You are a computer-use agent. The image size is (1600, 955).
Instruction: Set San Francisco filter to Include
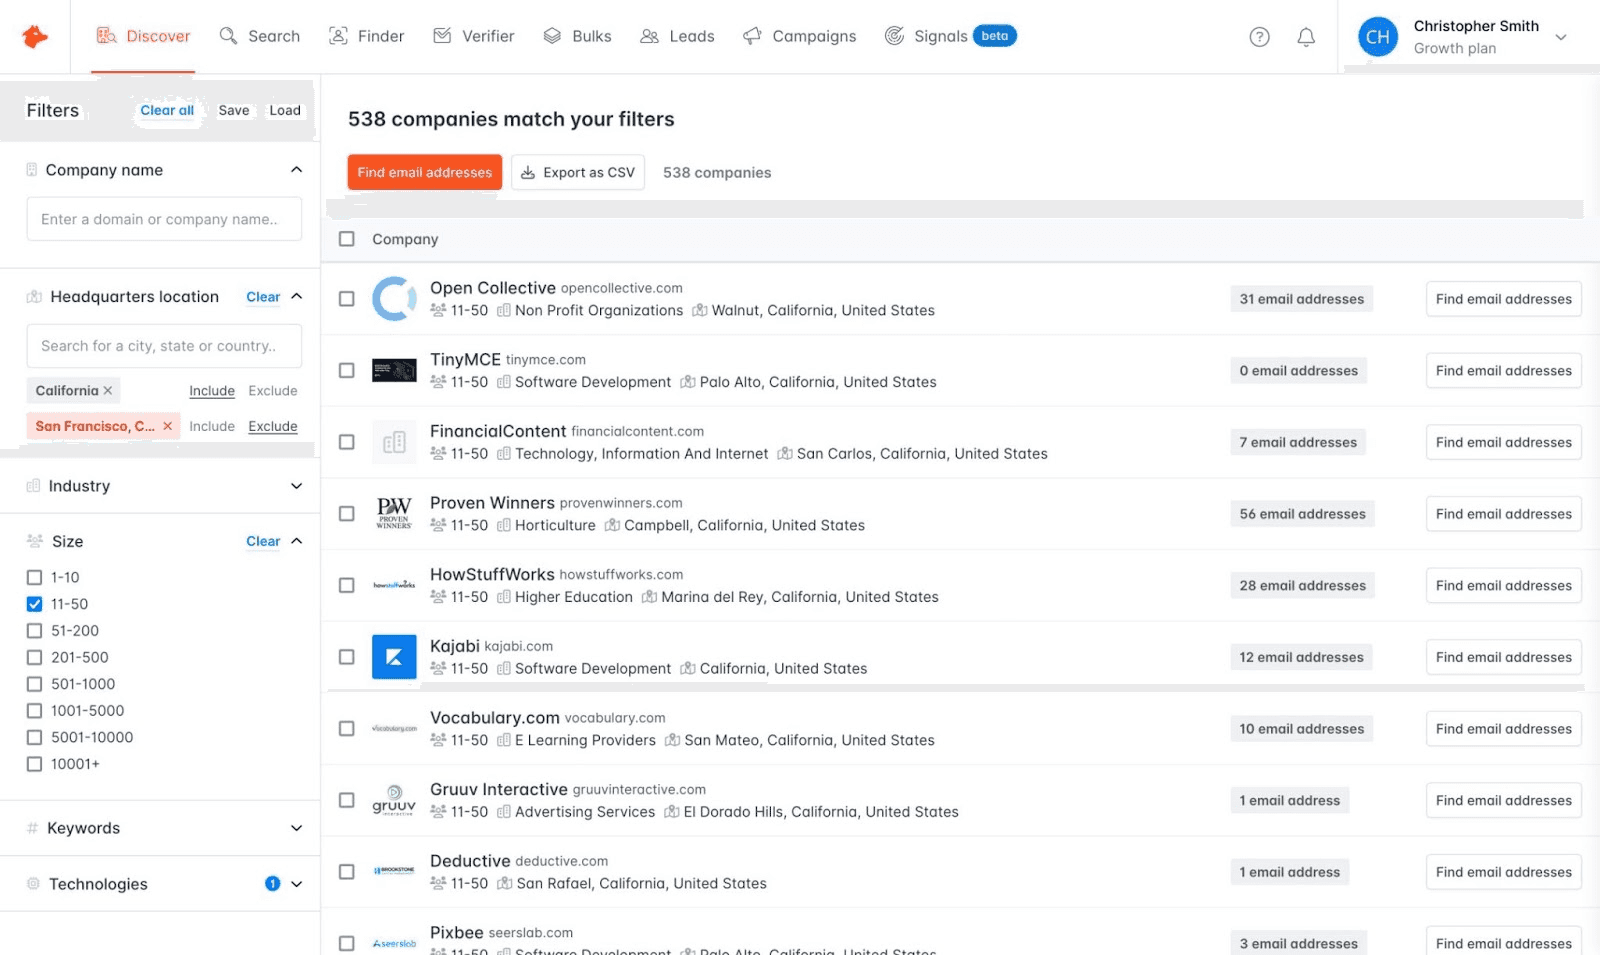click(212, 426)
